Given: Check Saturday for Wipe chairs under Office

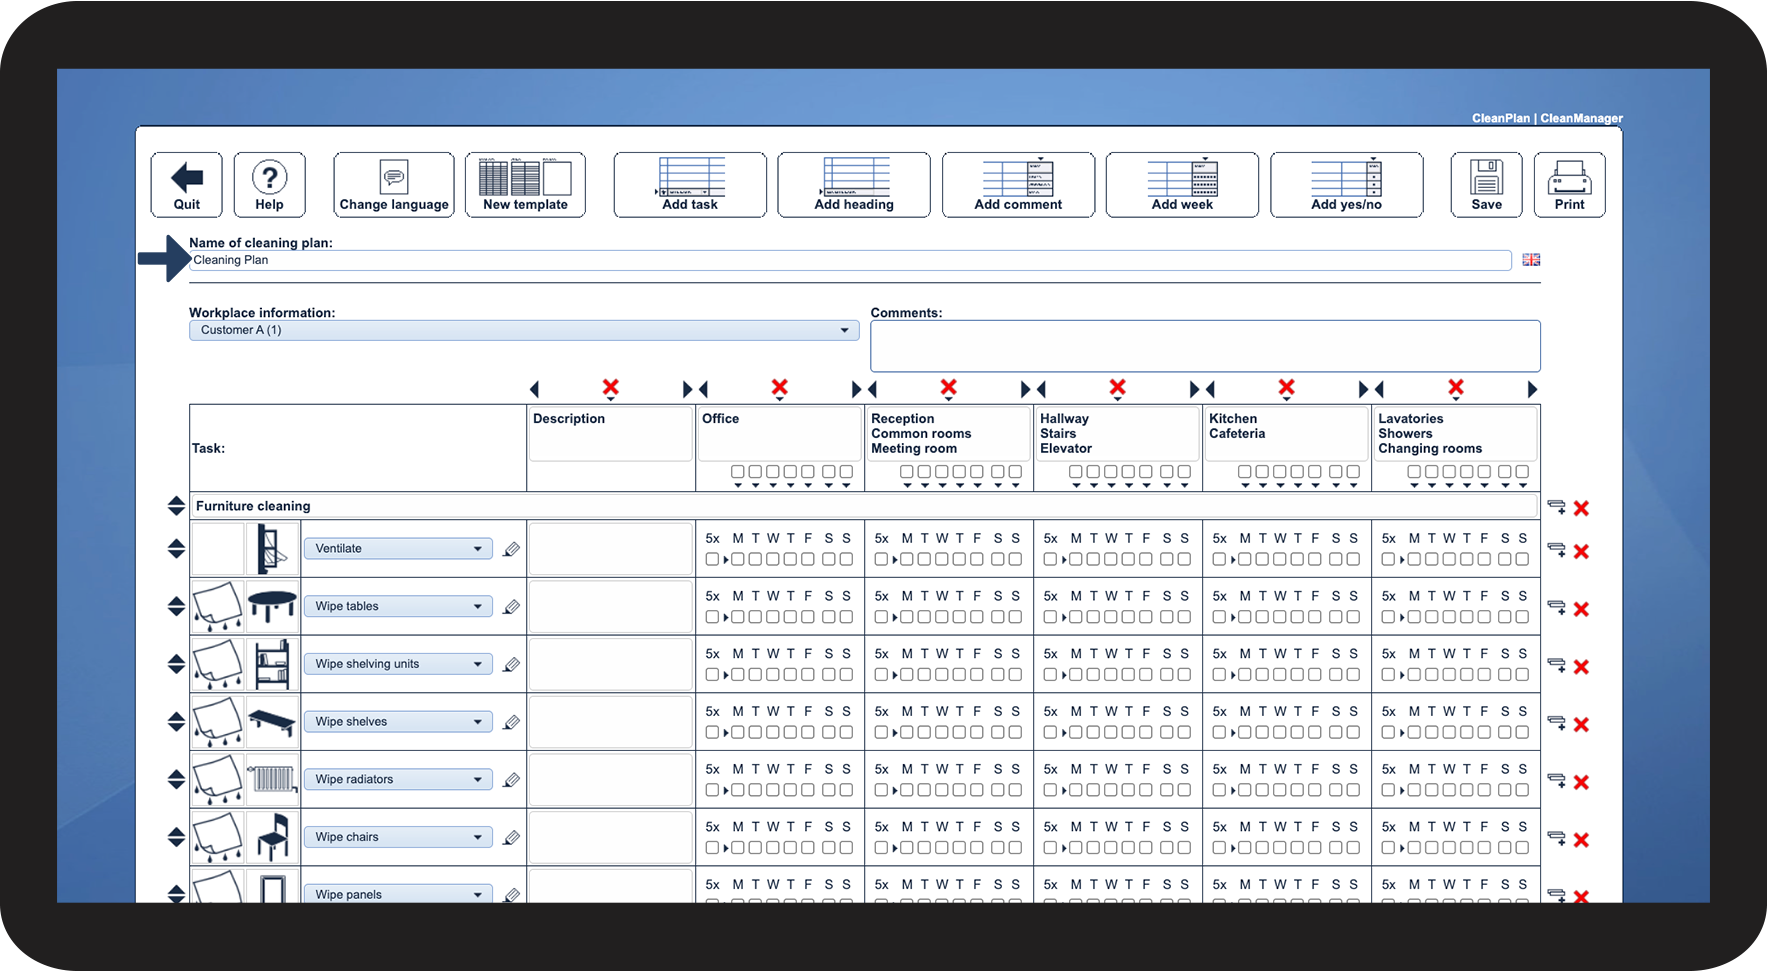Looking at the screenshot, I should tap(829, 848).
